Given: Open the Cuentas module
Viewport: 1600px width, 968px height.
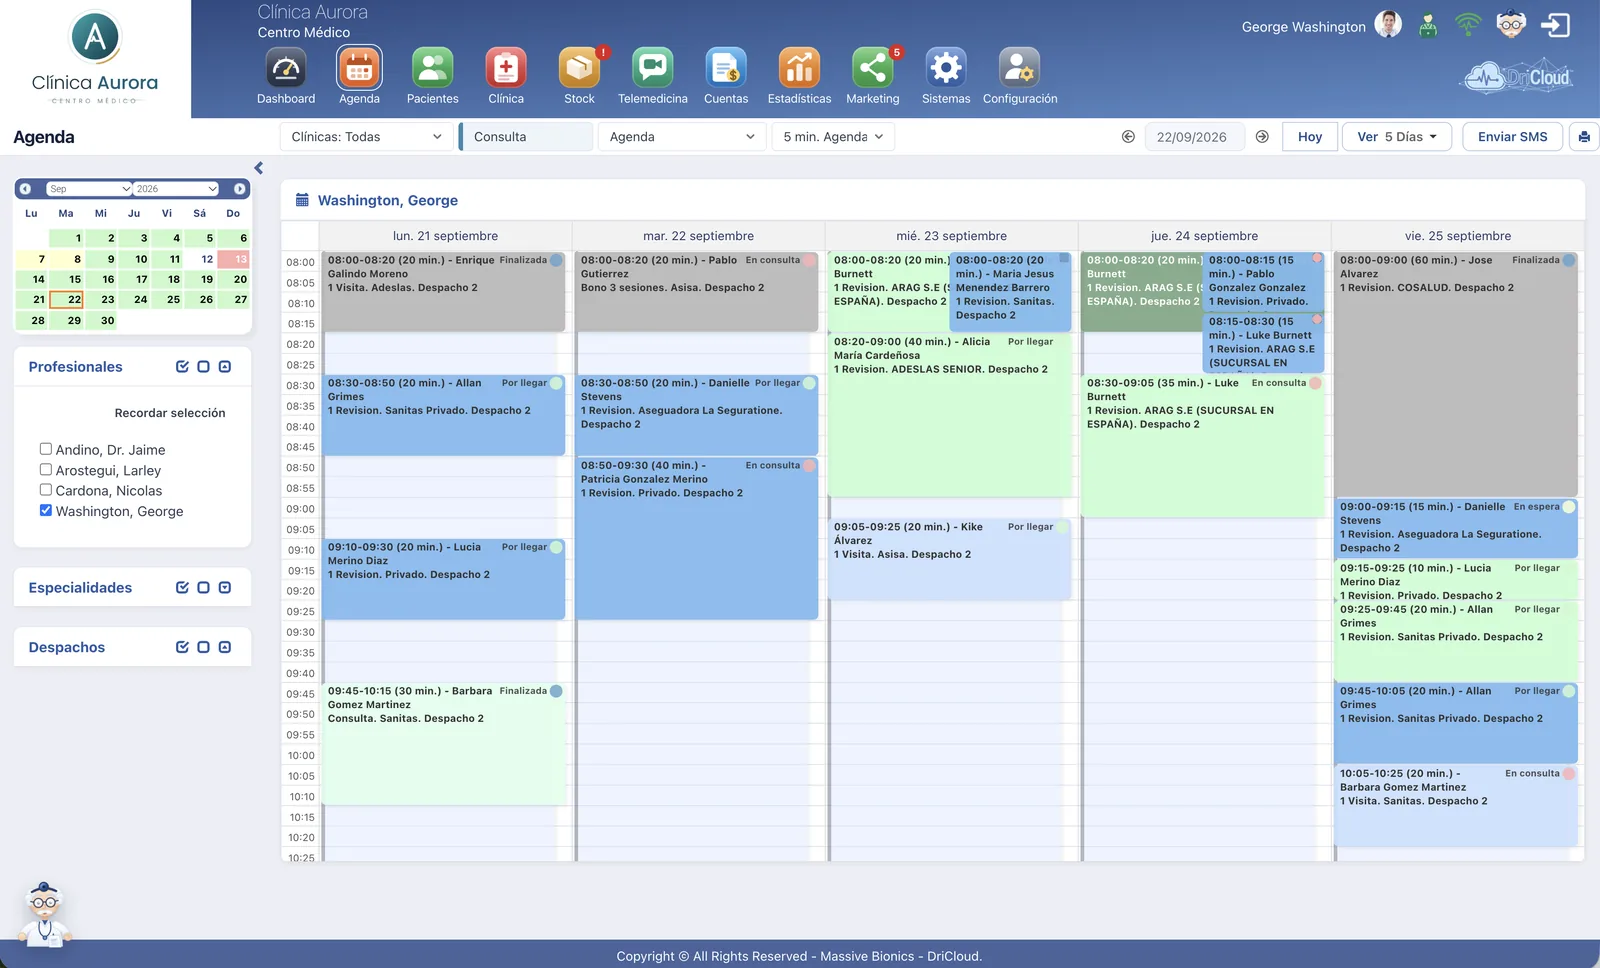Looking at the screenshot, I should [x=726, y=69].
